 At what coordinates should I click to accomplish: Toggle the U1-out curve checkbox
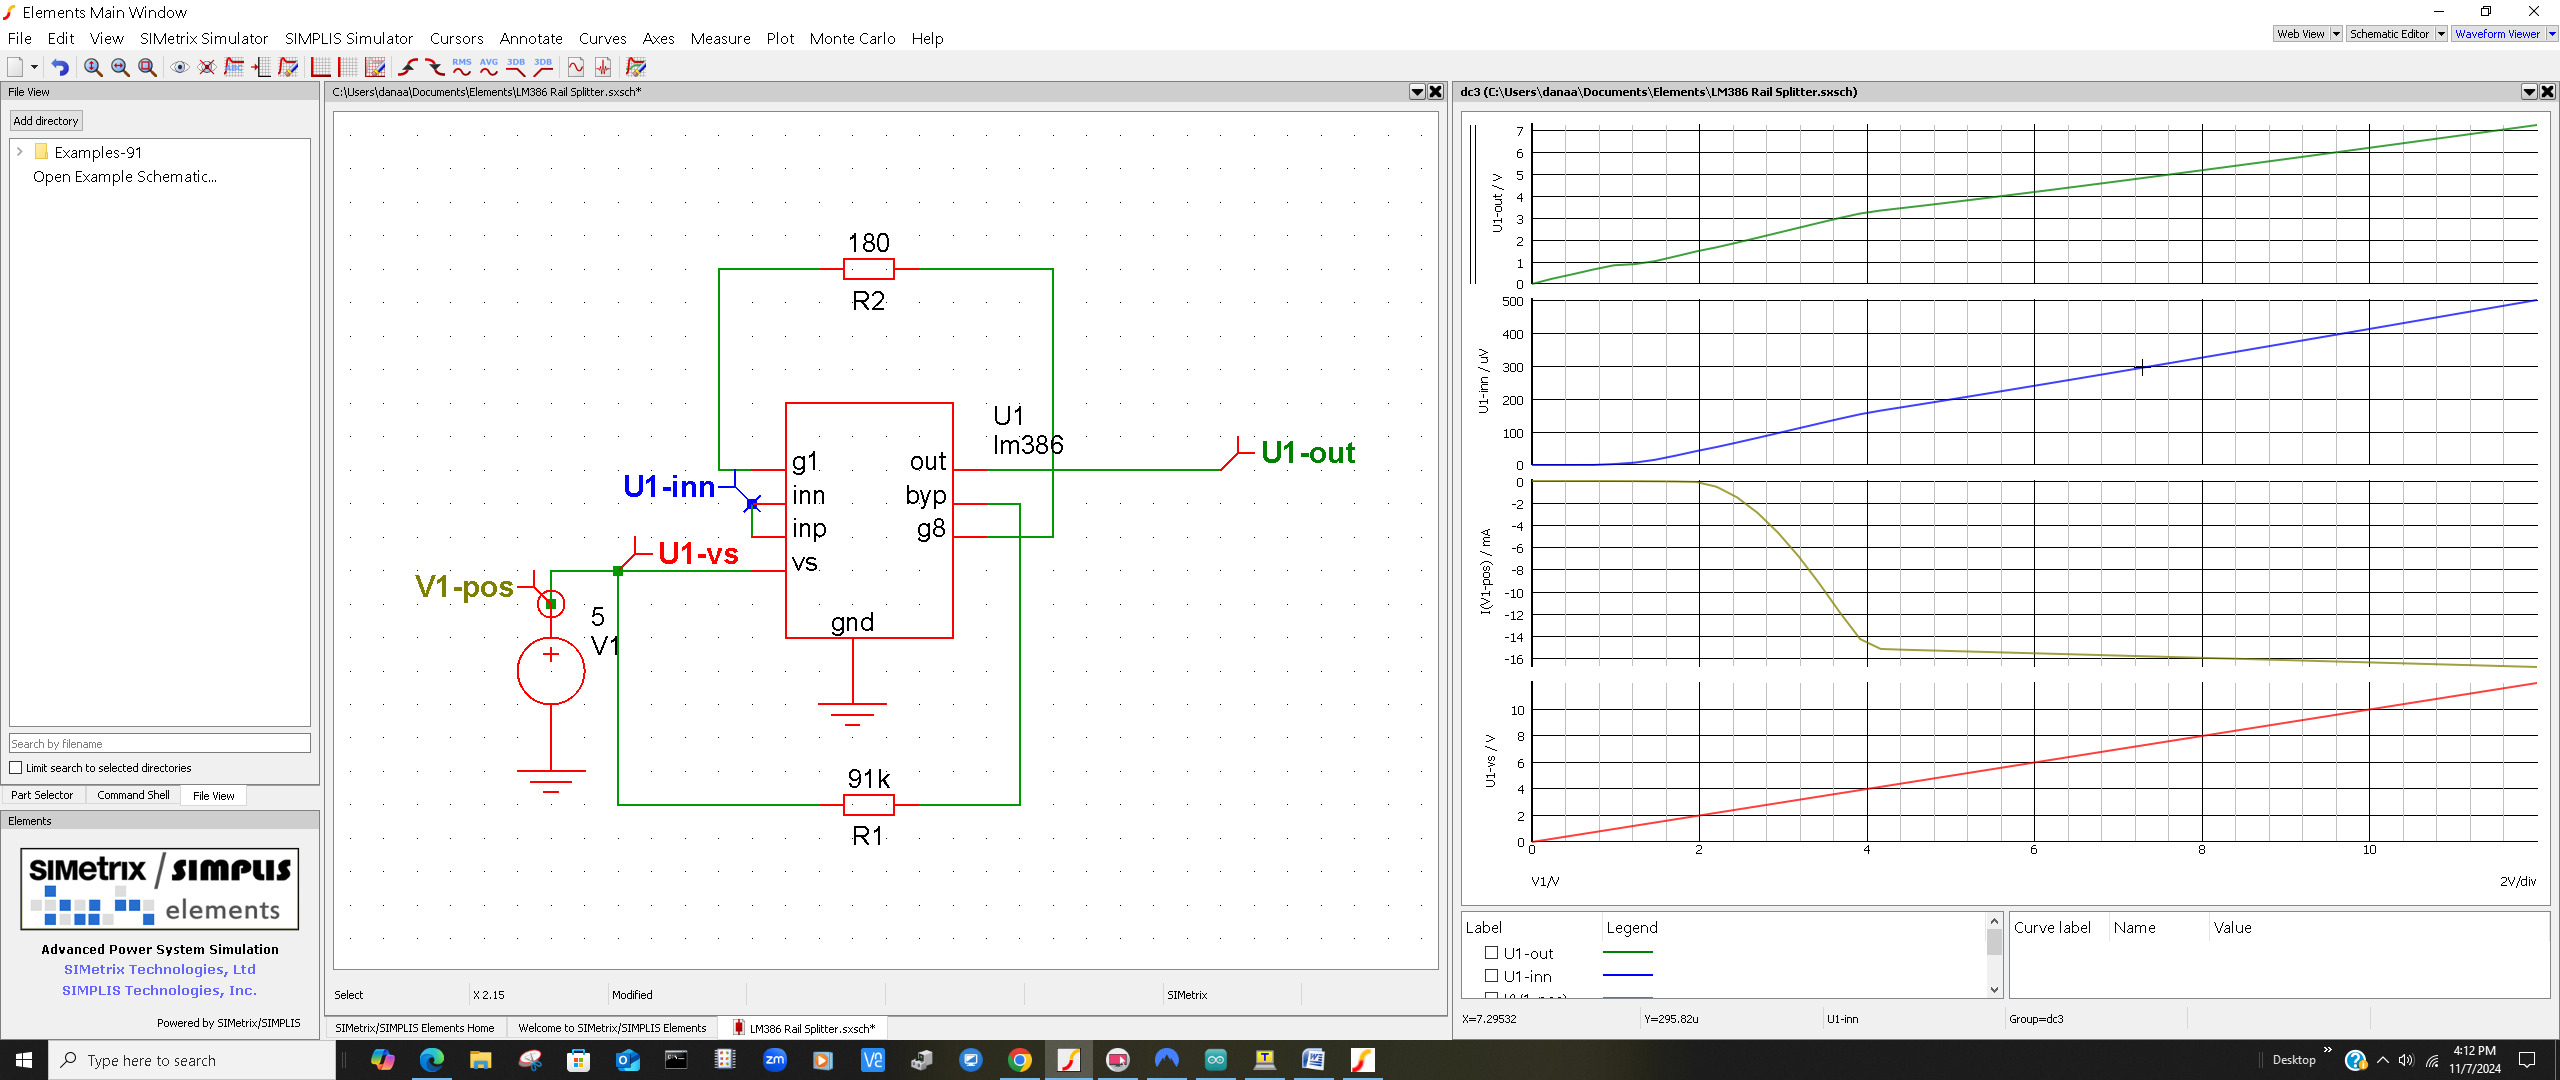[1491, 953]
